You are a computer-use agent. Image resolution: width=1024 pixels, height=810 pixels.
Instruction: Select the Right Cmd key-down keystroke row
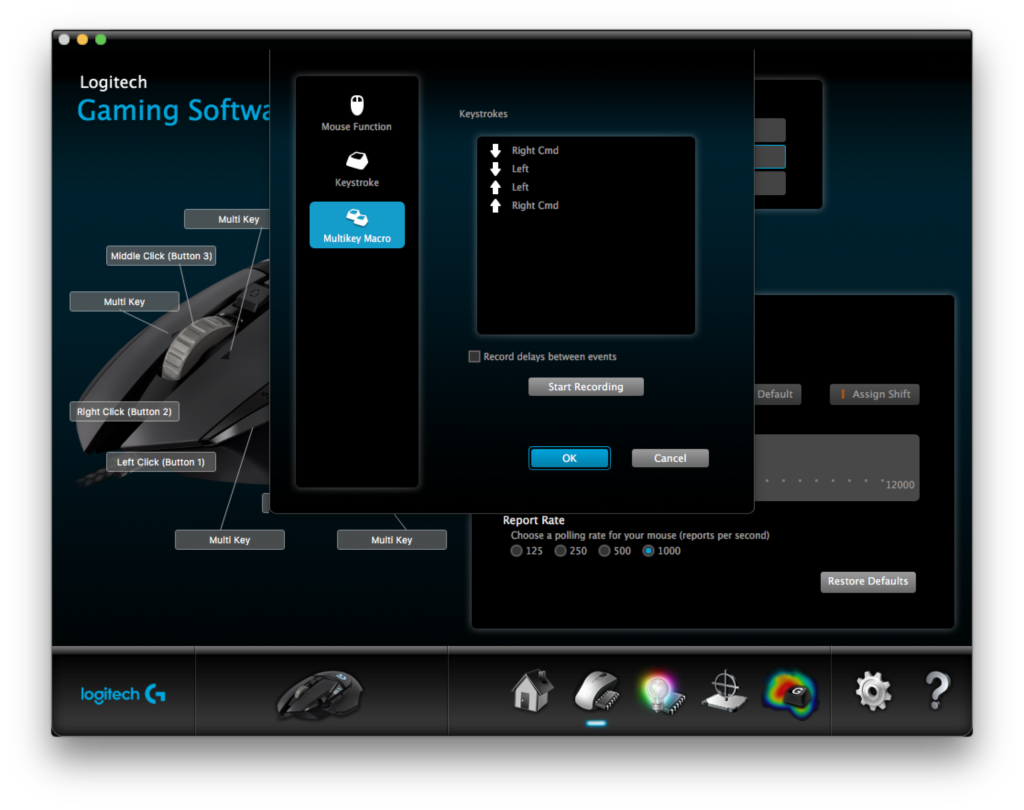[585, 150]
